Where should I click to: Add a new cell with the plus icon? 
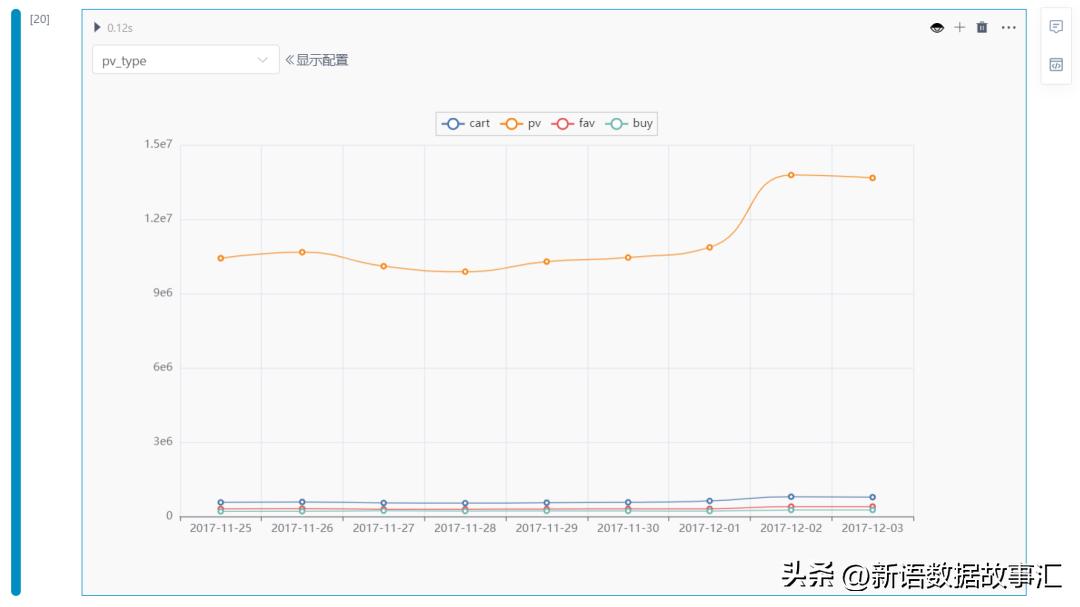coord(960,27)
